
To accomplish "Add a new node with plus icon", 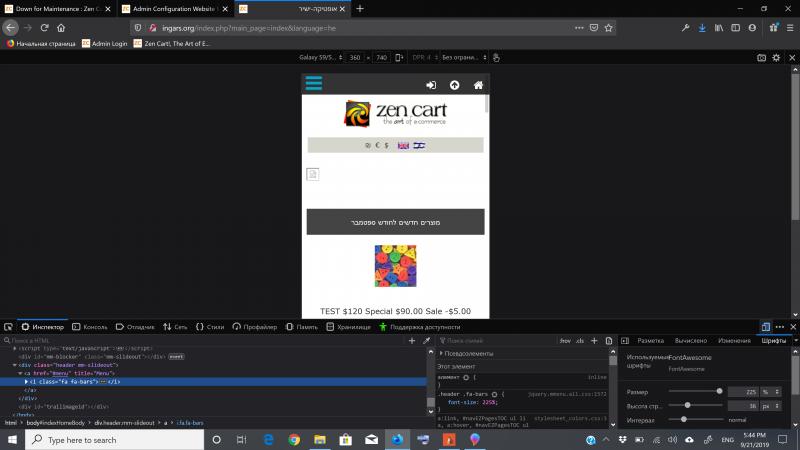I will (412, 341).
